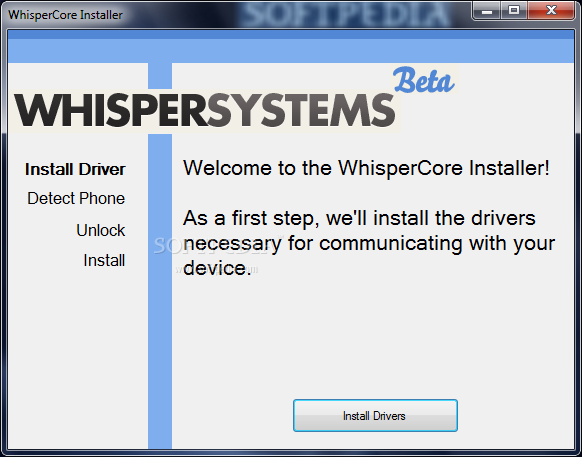
Task: Close the WhisperCore Installer window
Action: 551,11
